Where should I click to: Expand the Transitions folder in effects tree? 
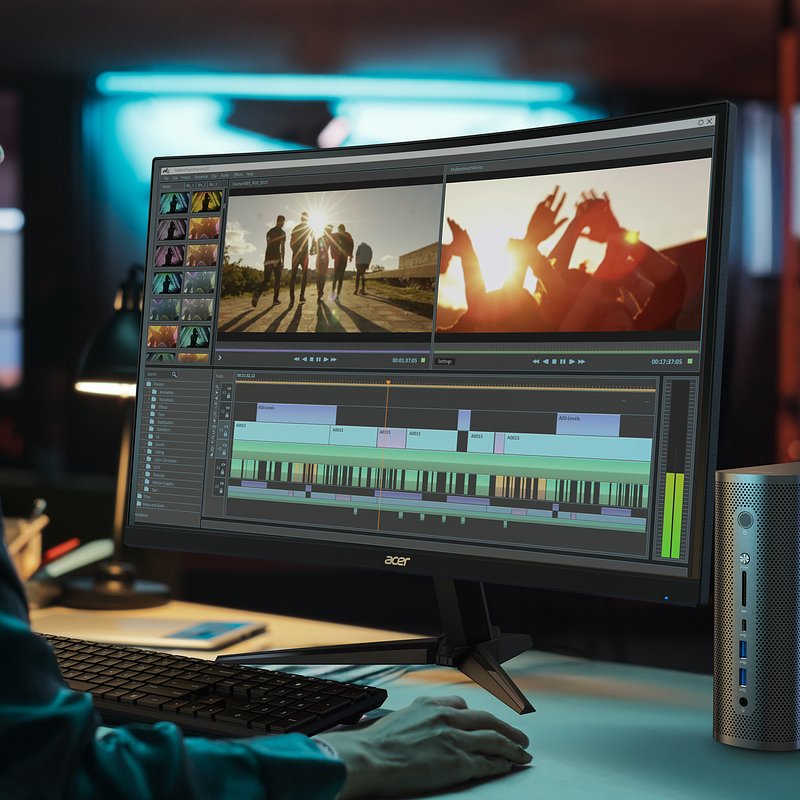click(151, 399)
